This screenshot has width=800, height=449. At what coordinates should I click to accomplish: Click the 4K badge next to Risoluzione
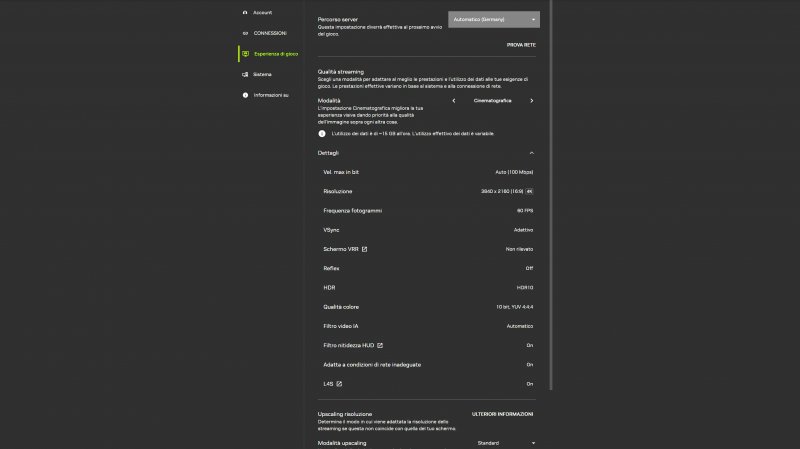click(530, 191)
